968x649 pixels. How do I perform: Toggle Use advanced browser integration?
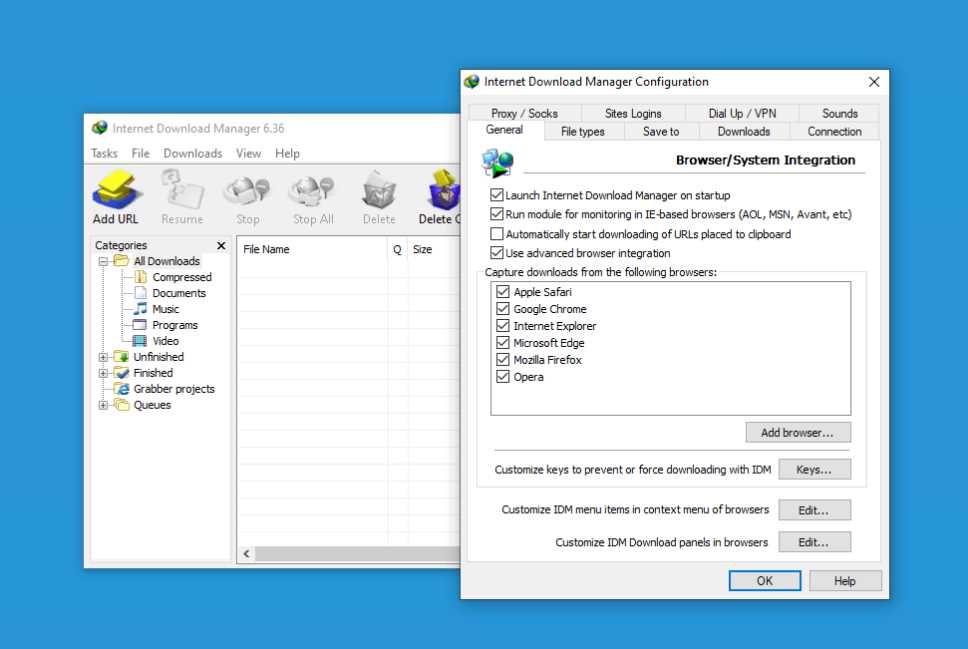(496, 253)
